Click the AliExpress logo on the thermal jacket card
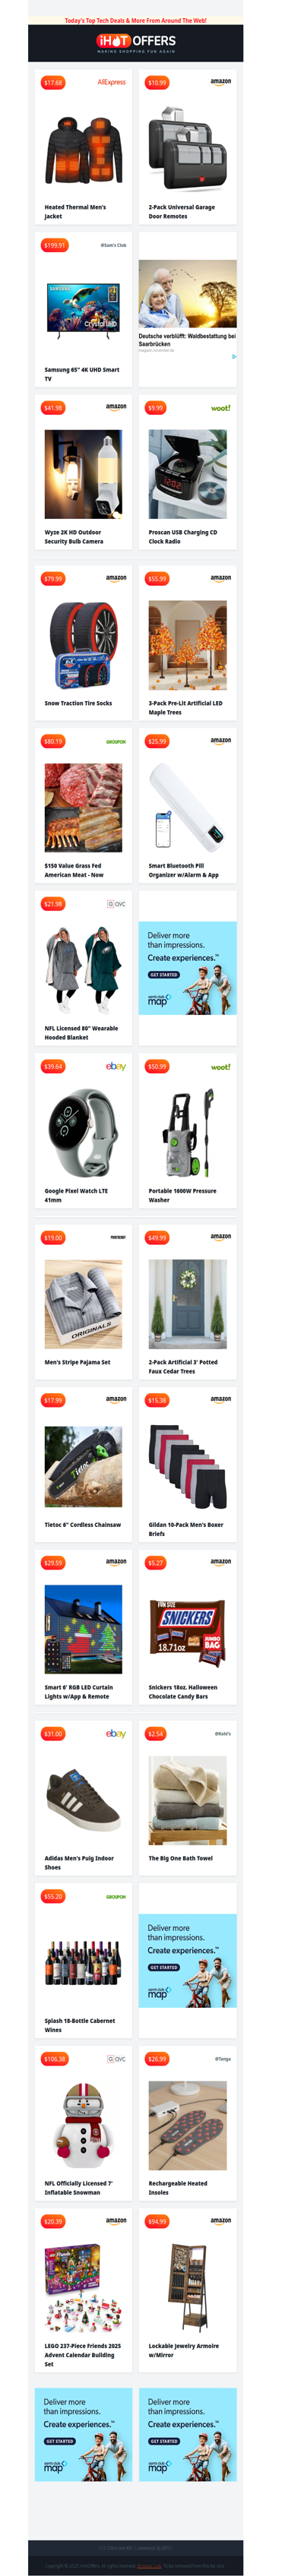Viewport: 304px width, 2576px height. coord(112,82)
